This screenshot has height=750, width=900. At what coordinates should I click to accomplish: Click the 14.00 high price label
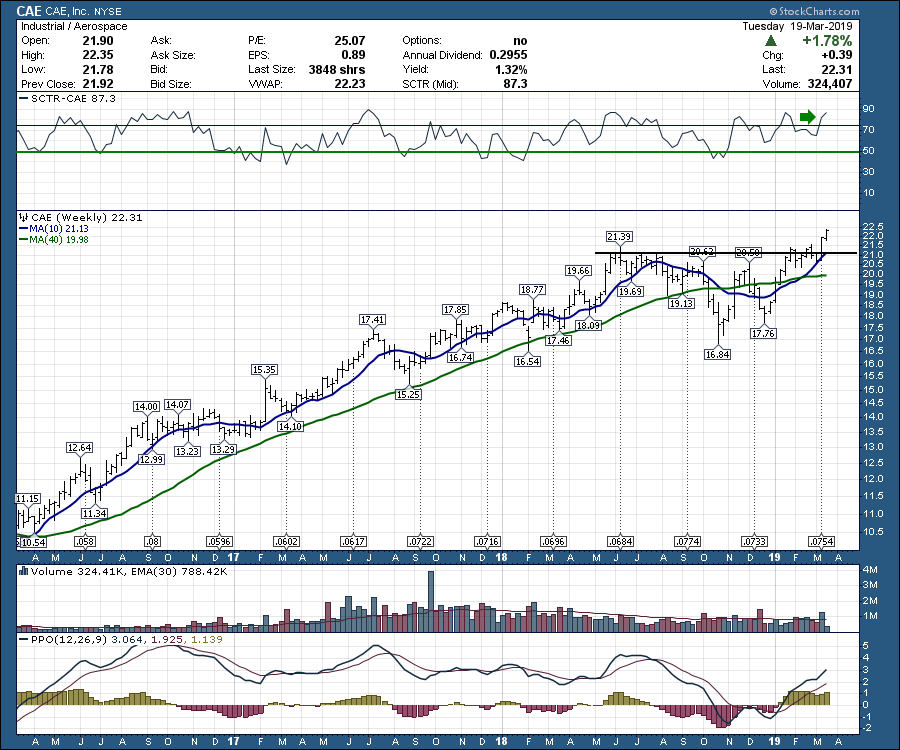click(146, 407)
